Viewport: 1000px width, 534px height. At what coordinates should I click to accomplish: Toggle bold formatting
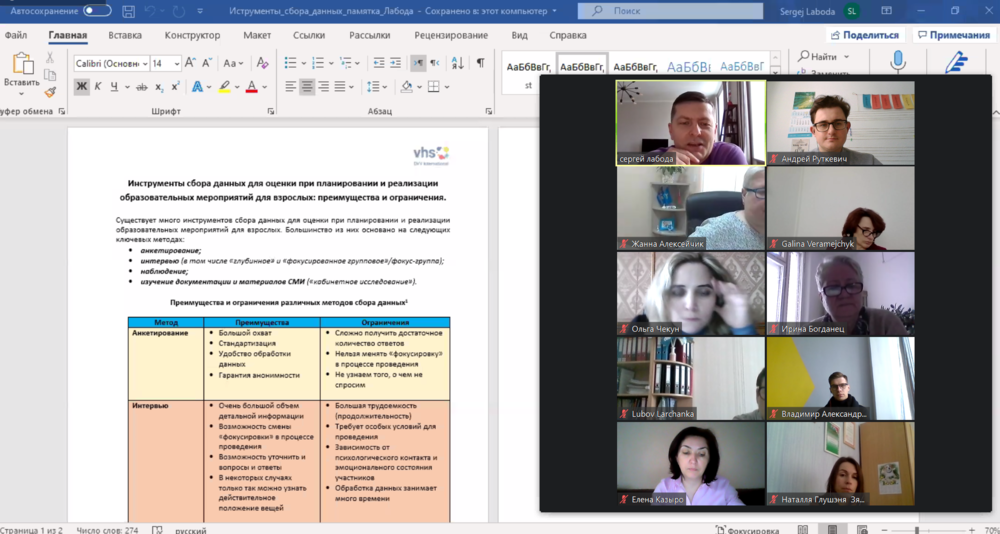coord(81,87)
